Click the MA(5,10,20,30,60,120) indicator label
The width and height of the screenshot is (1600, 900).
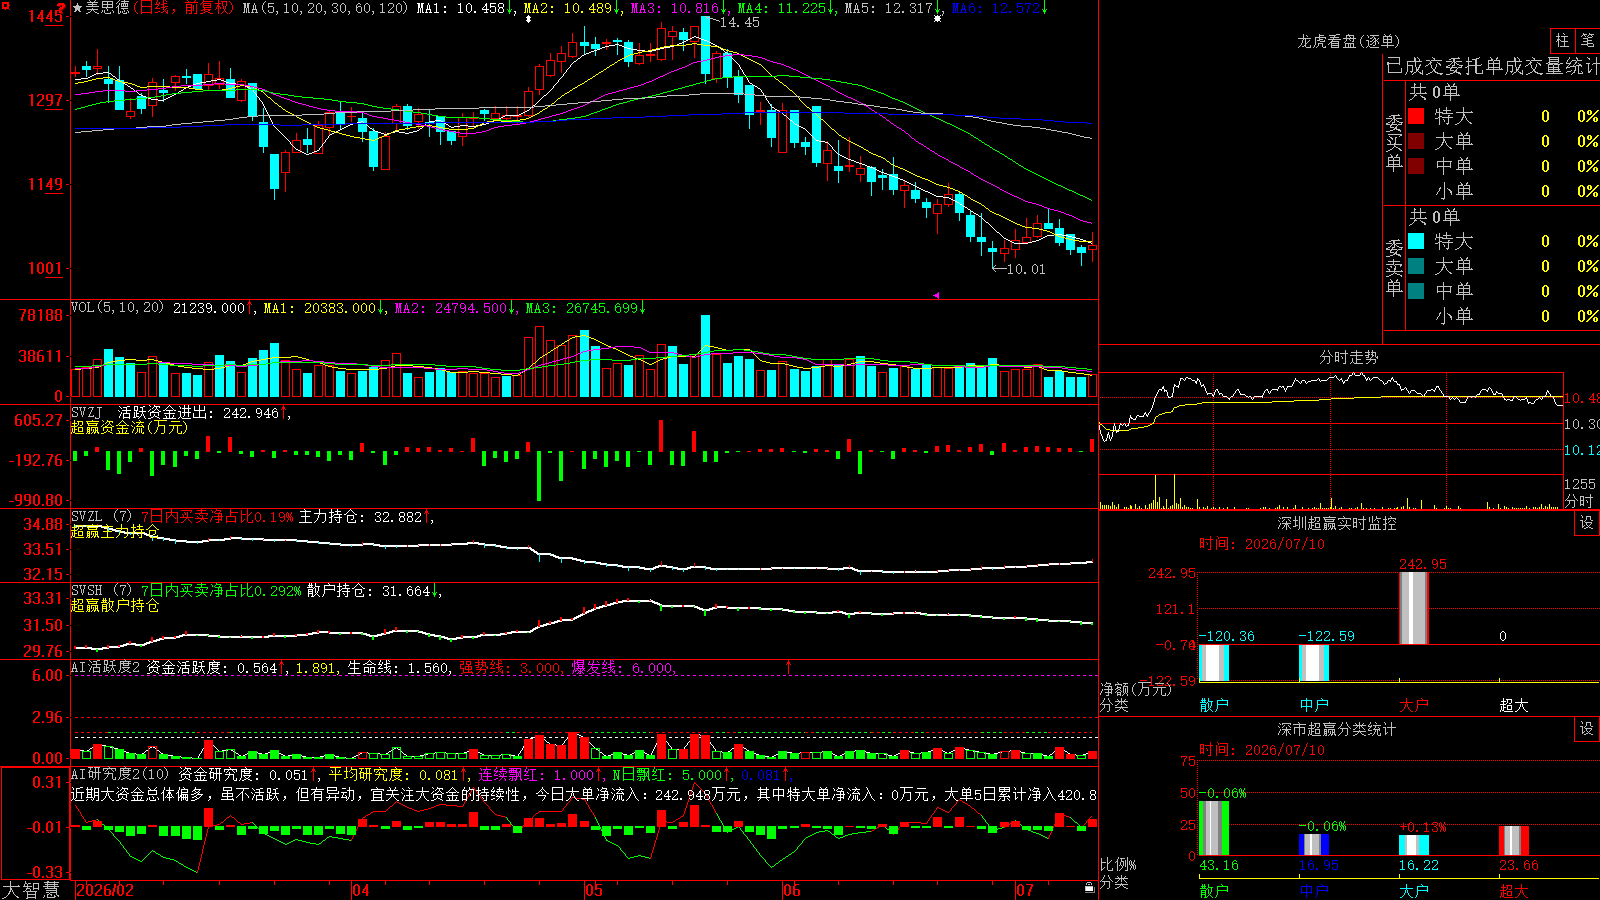pos(325,8)
